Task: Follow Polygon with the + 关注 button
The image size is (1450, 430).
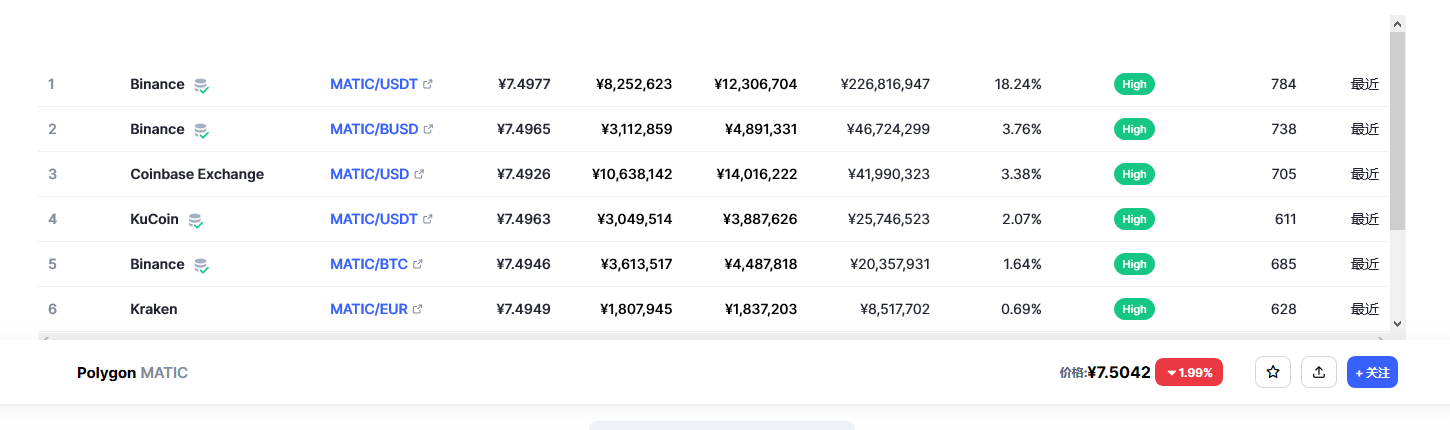Action: pyautogui.click(x=1372, y=372)
